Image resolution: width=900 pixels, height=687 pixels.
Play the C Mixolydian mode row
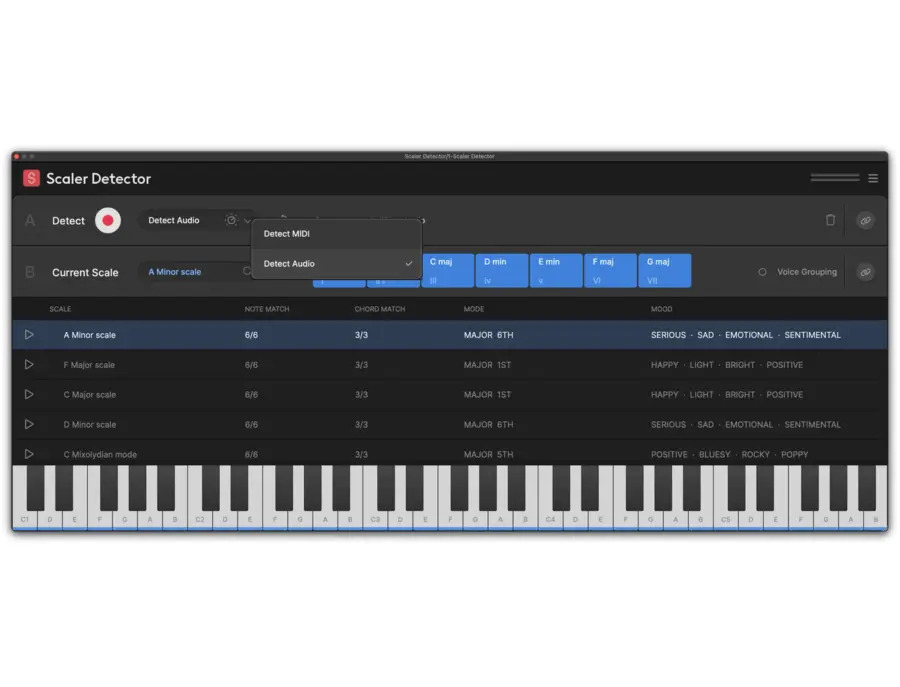[x=29, y=454]
